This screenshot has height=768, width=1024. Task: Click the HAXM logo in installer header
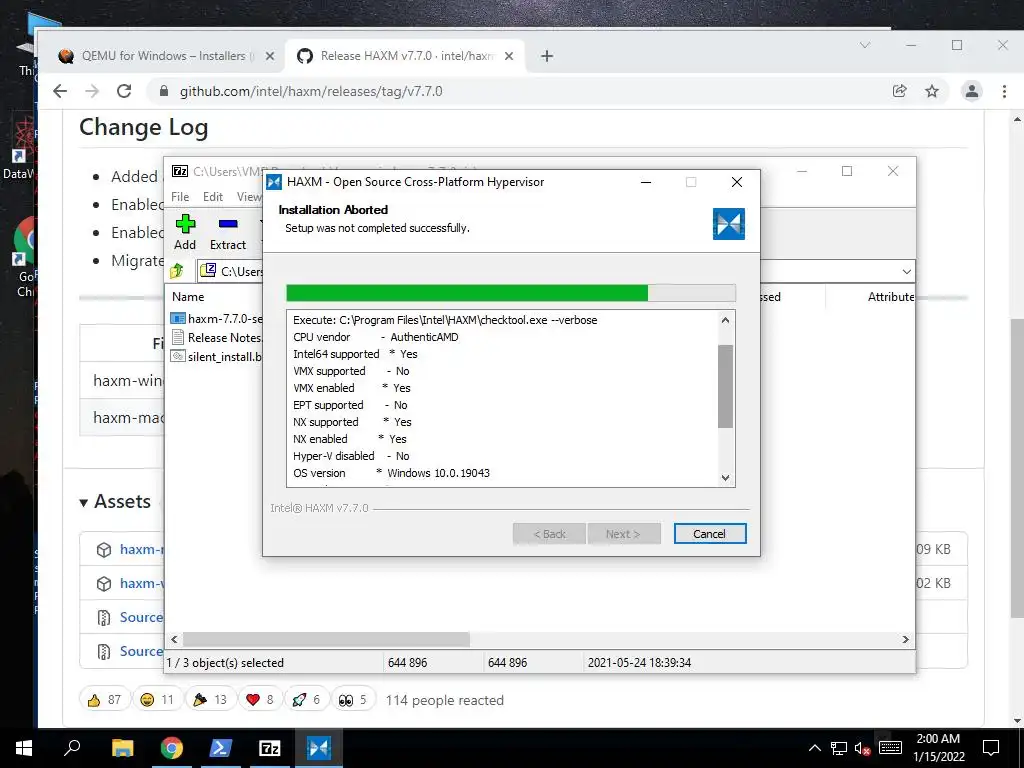click(x=729, y=224)
